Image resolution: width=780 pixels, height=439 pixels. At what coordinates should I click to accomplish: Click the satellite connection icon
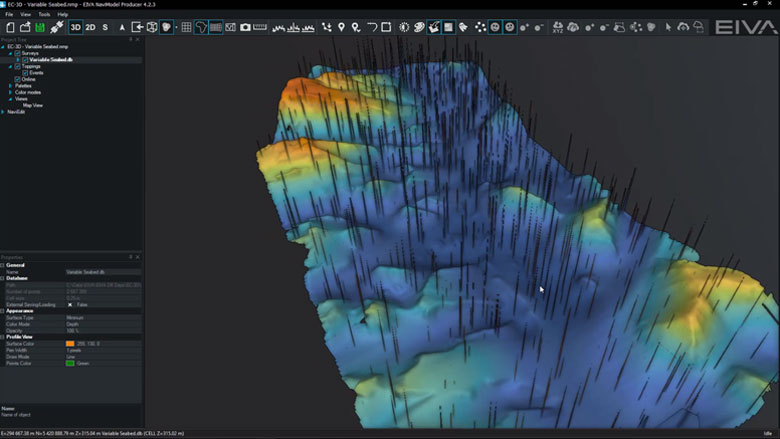pyautogui.click(x=57, y=27)
